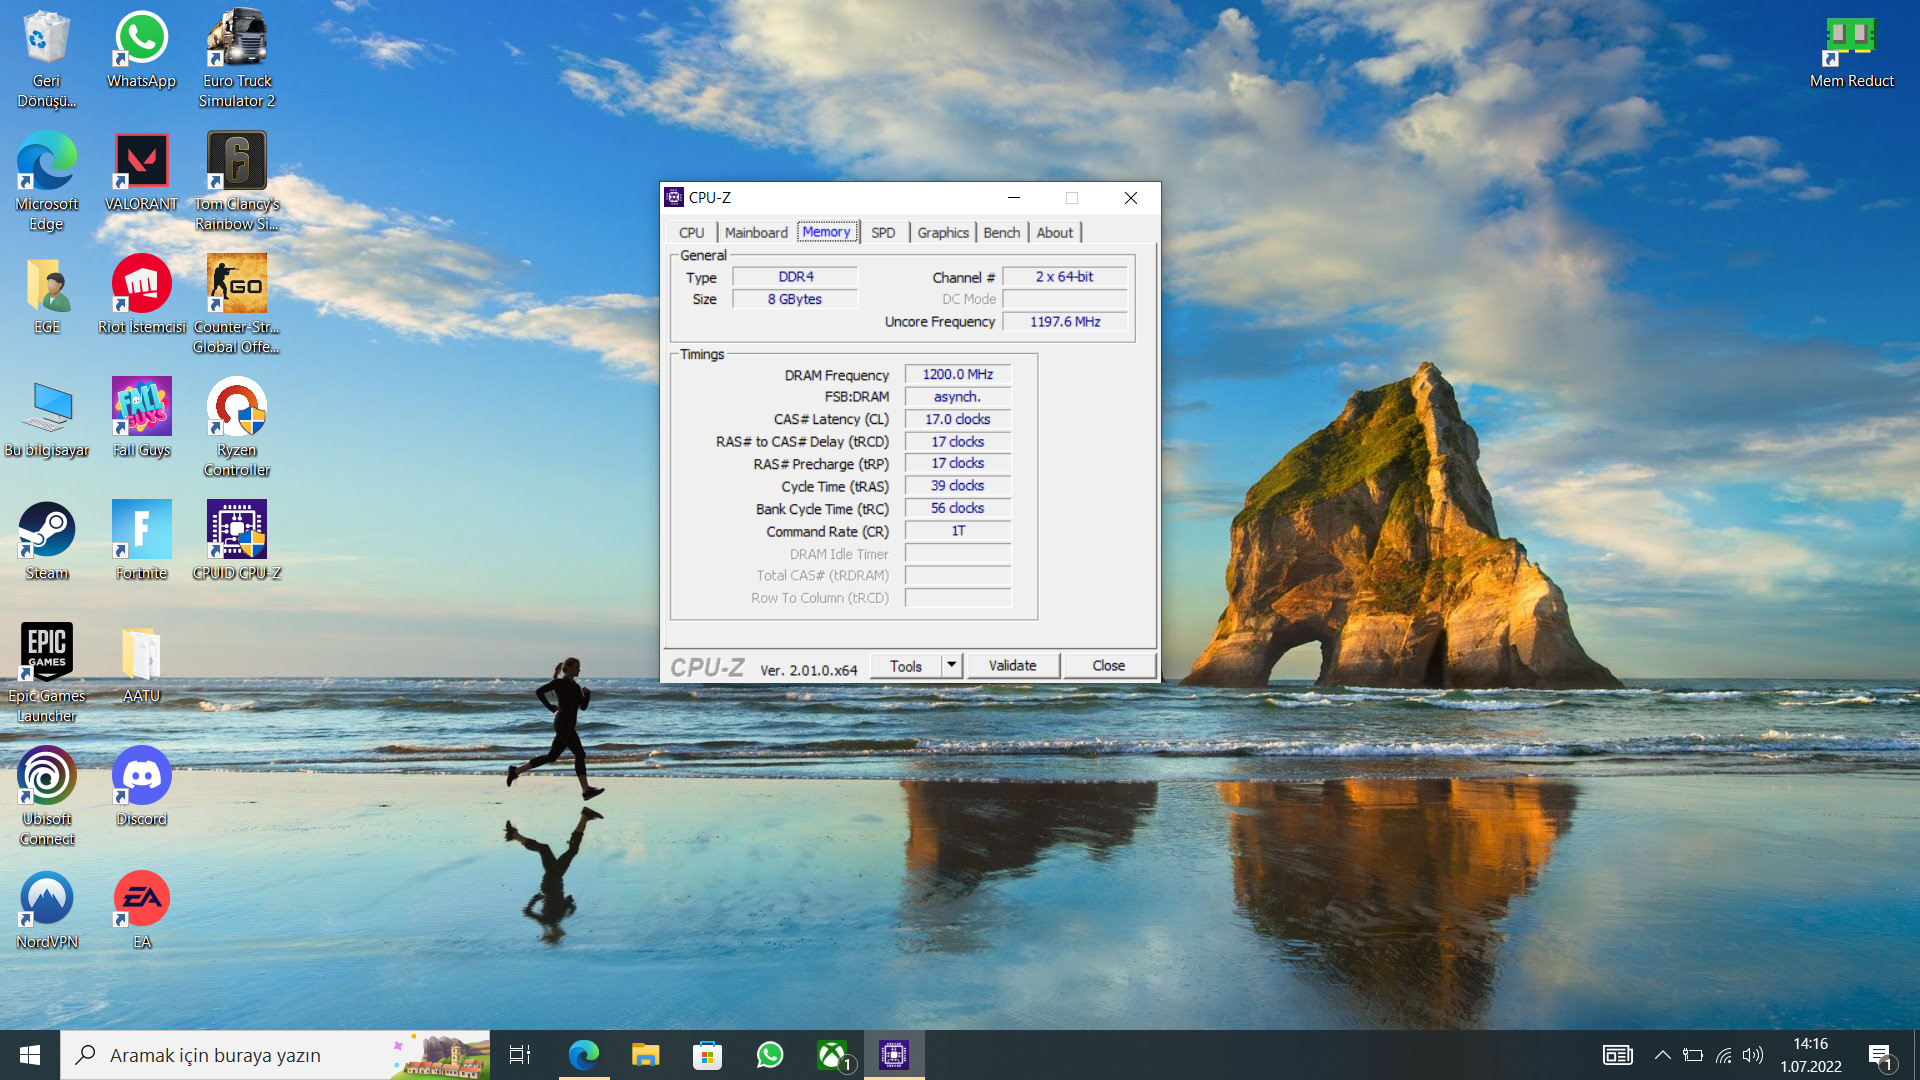The height and width of the screenshot is (1080, 1920).
Task: Switch to the Mainboard tab
Action: 756,233
